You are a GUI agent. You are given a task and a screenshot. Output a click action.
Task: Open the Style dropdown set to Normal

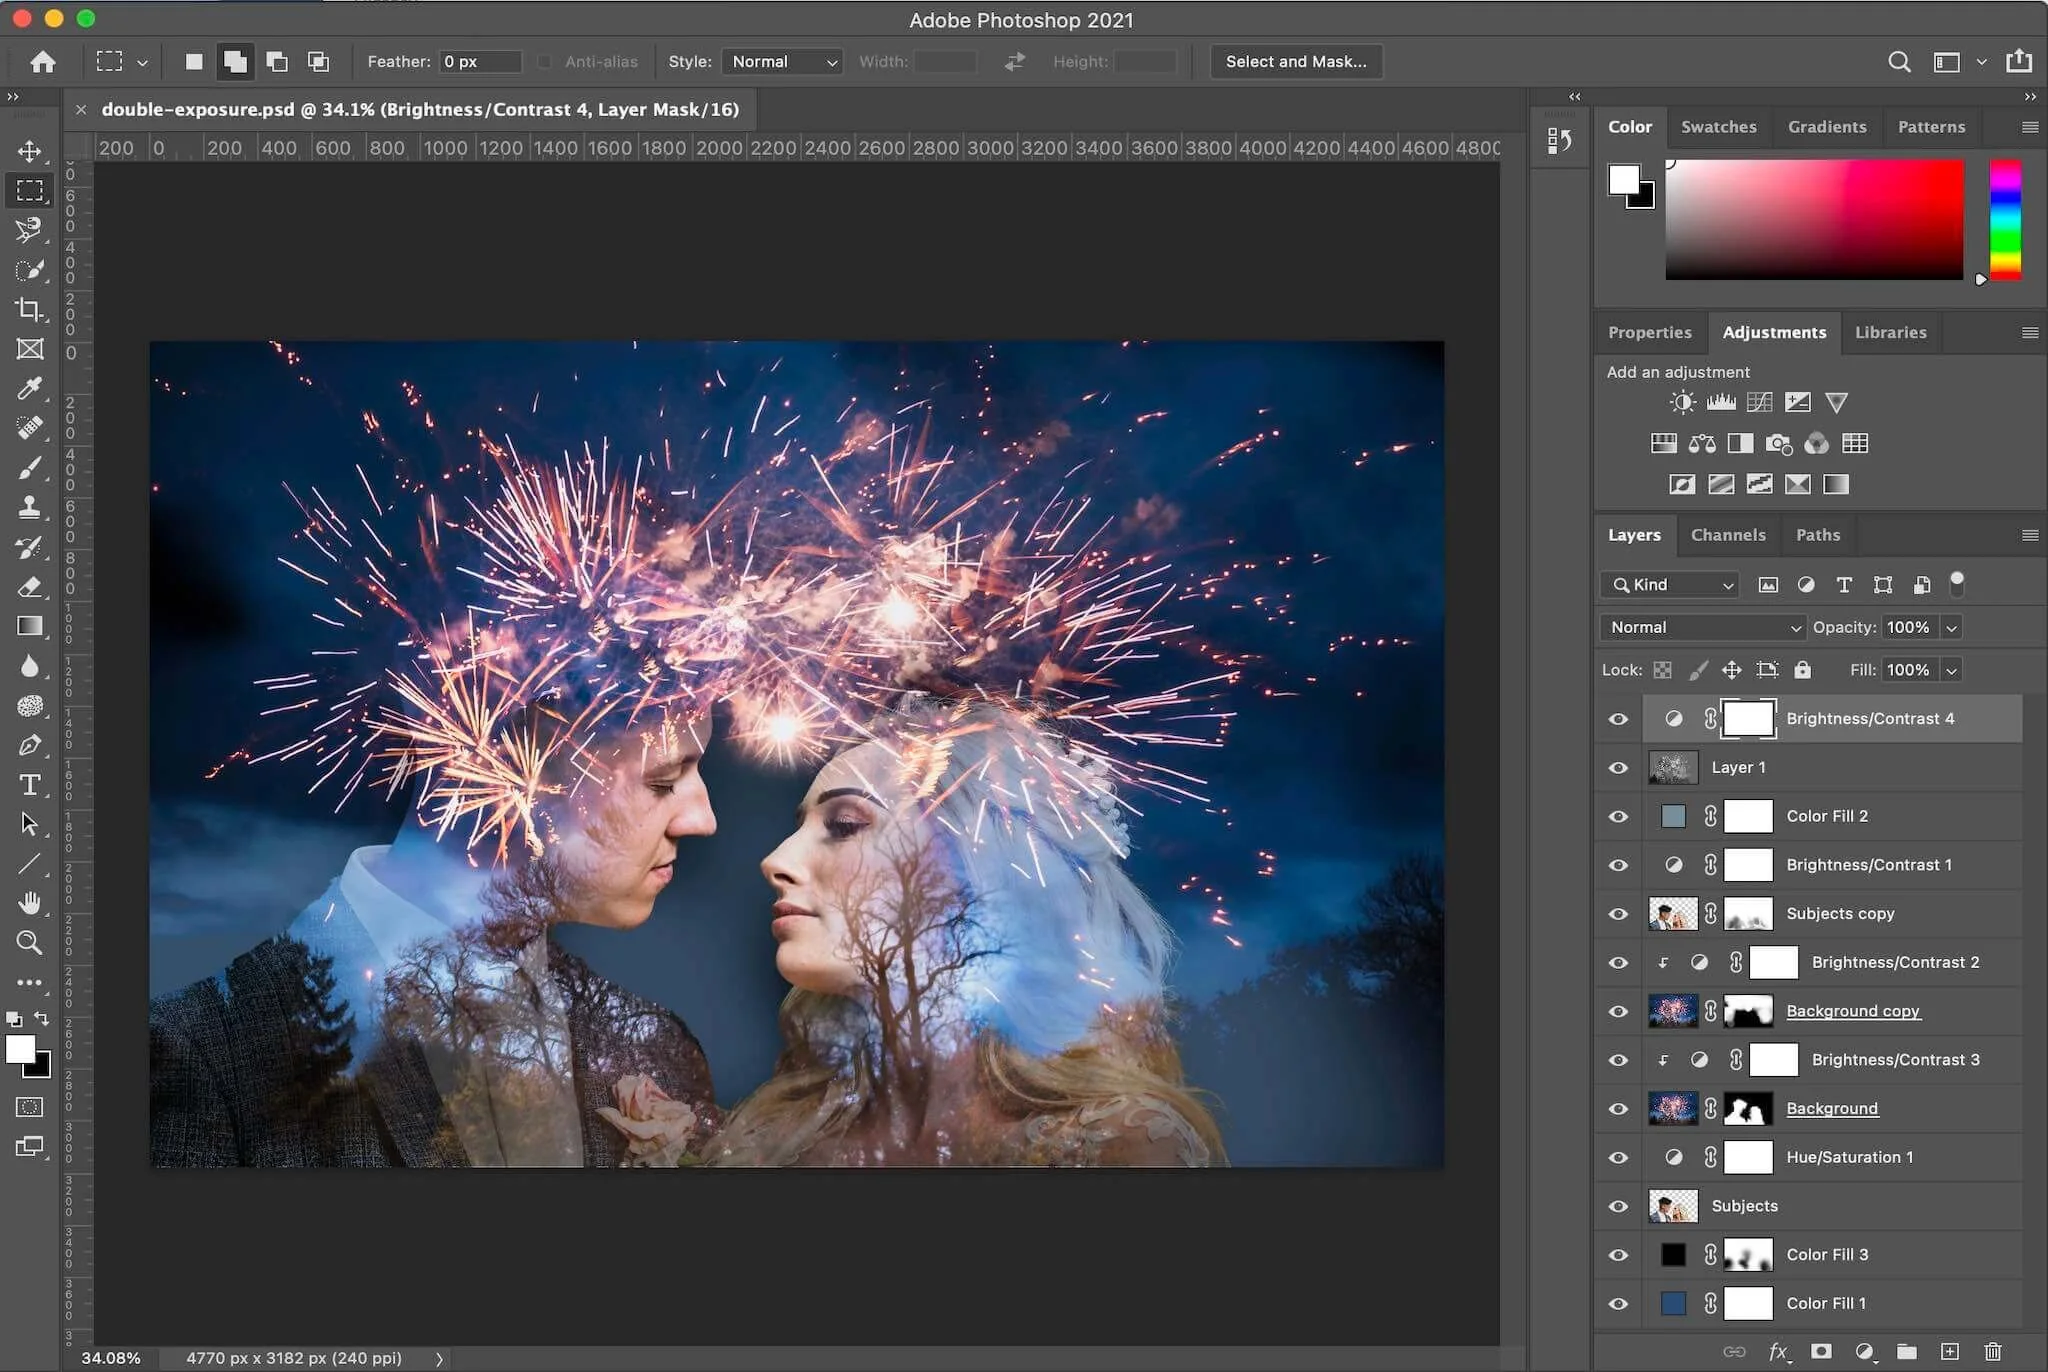[782, 62]
